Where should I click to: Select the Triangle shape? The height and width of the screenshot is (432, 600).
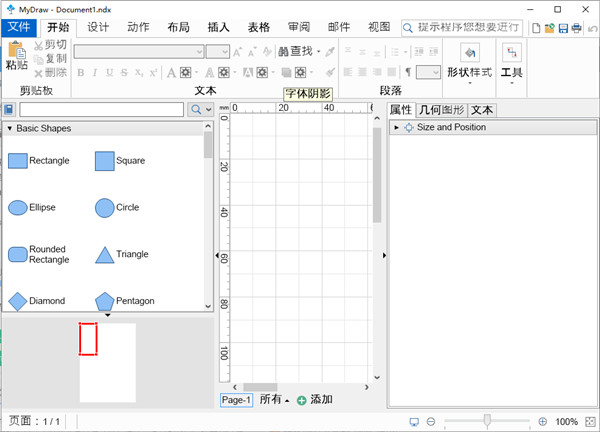(x=122, y=254)
